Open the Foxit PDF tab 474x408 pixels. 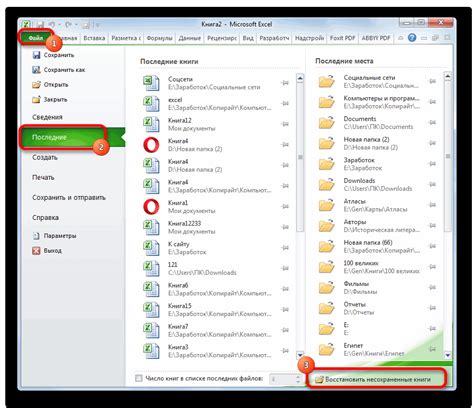(x=342, y=38)
